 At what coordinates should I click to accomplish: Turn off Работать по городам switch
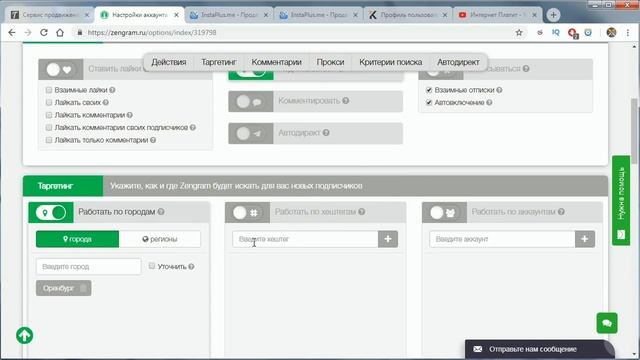click(x=51, y=213)
